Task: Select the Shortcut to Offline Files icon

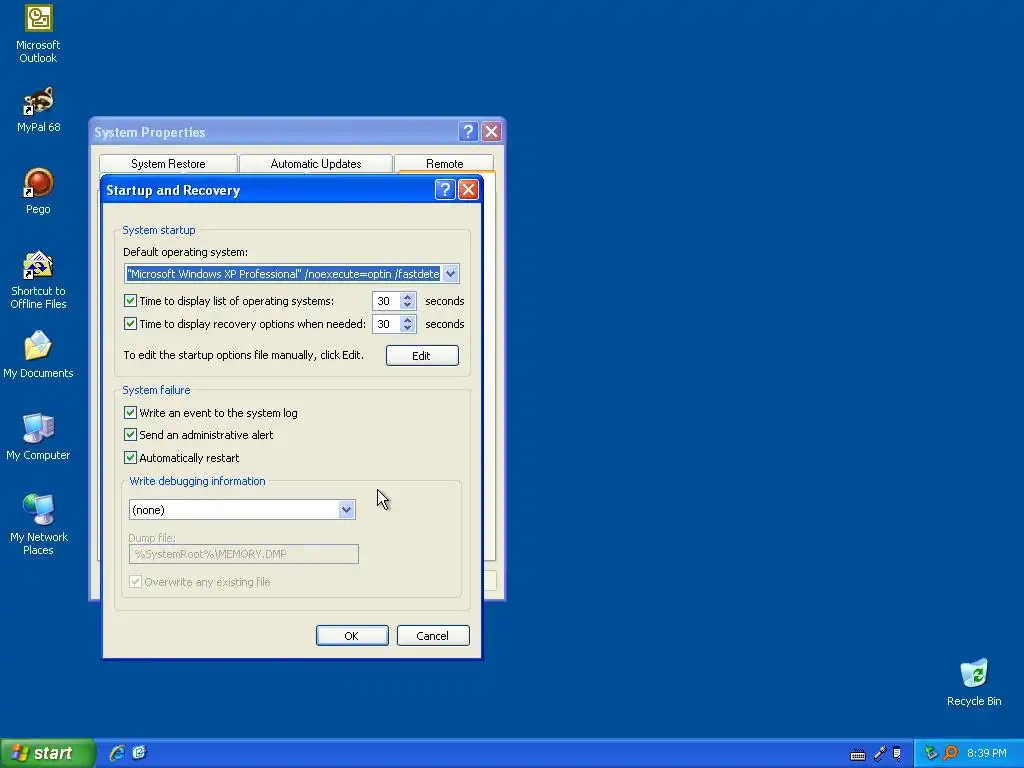Action: pyautogui.click(x=38, y=280)
